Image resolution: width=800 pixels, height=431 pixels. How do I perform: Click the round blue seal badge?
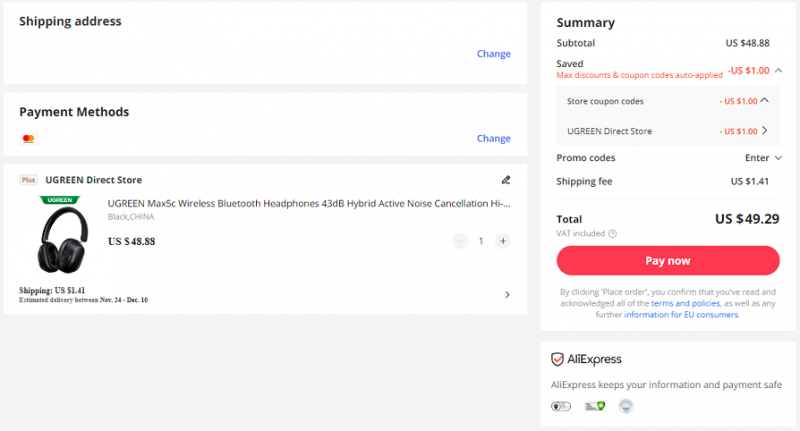pos(626,406)
